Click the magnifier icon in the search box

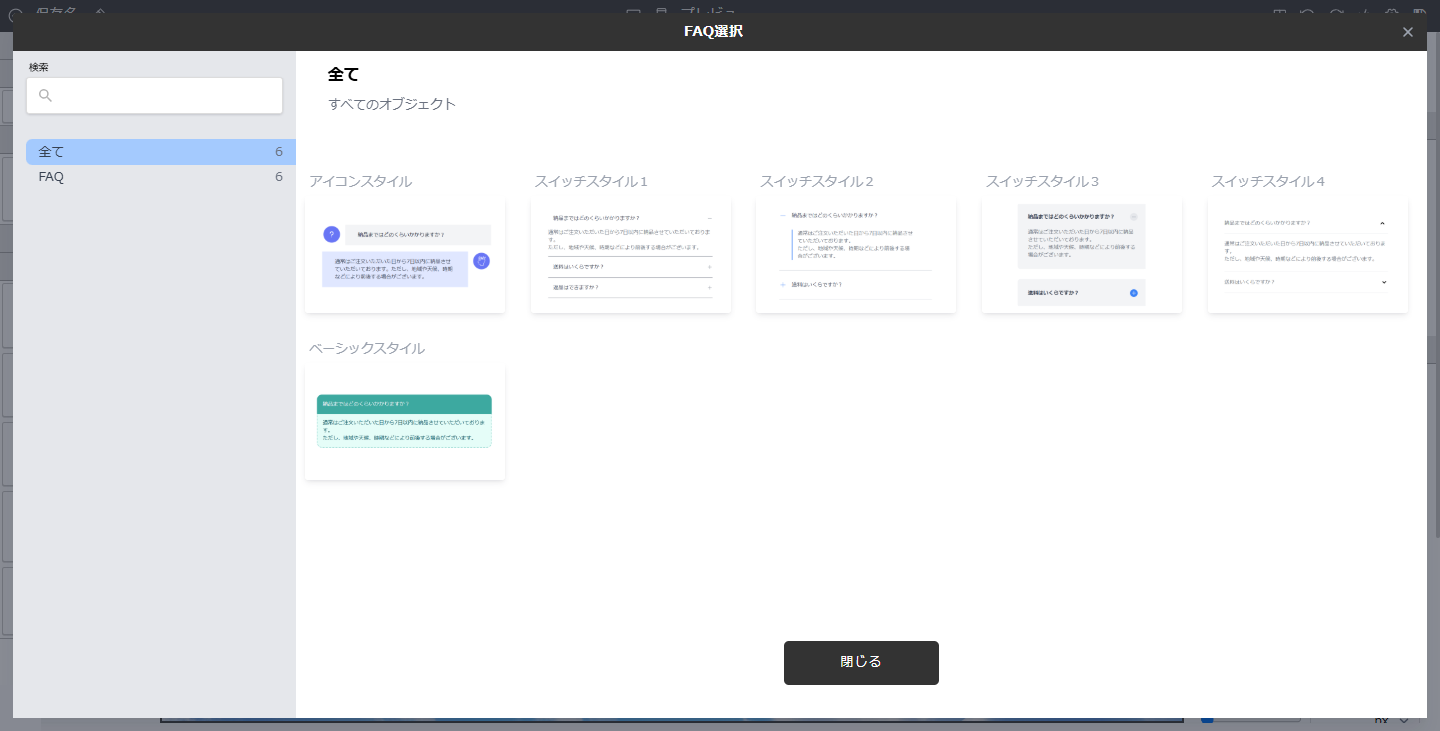(45, 96)
